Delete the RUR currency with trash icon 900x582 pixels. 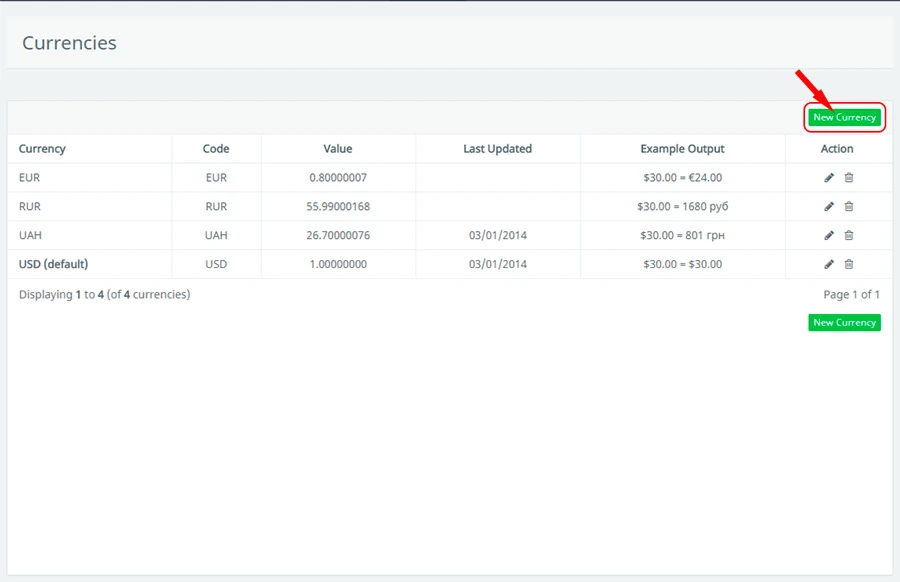(849, 207)
